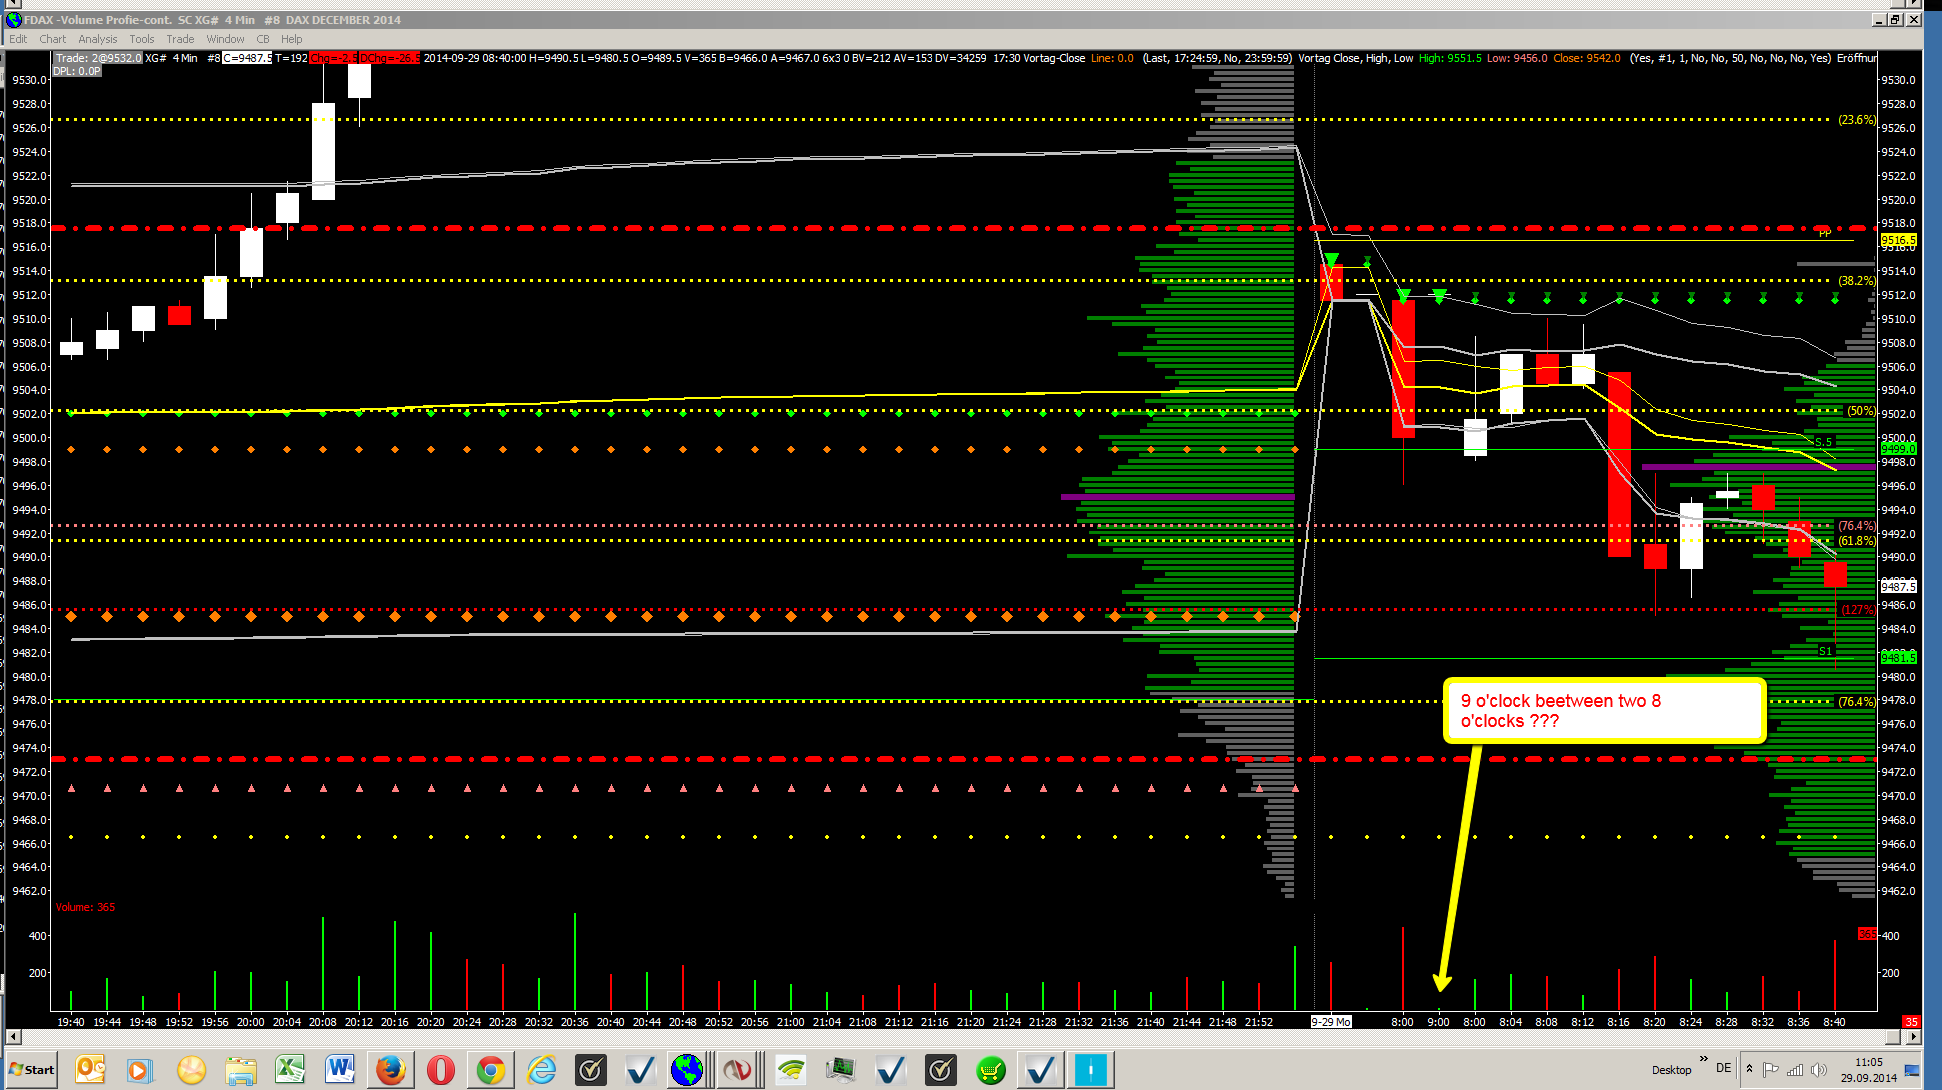Image resolution: width=1942 pixels, height=1090 pixels.
Task: Expand the Desktop toolbar chevron
Action: tap(1703, 1059)
